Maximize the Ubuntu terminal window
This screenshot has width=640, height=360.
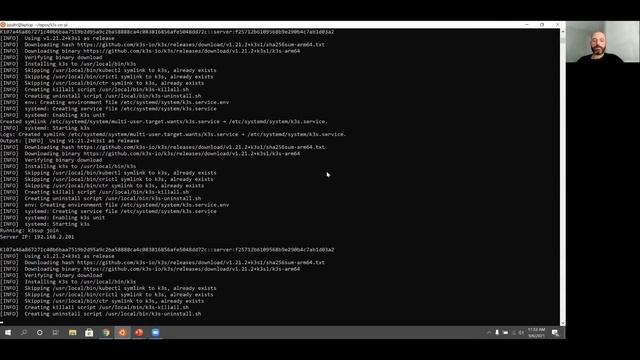pyautogui.click(x=542, y=25)
